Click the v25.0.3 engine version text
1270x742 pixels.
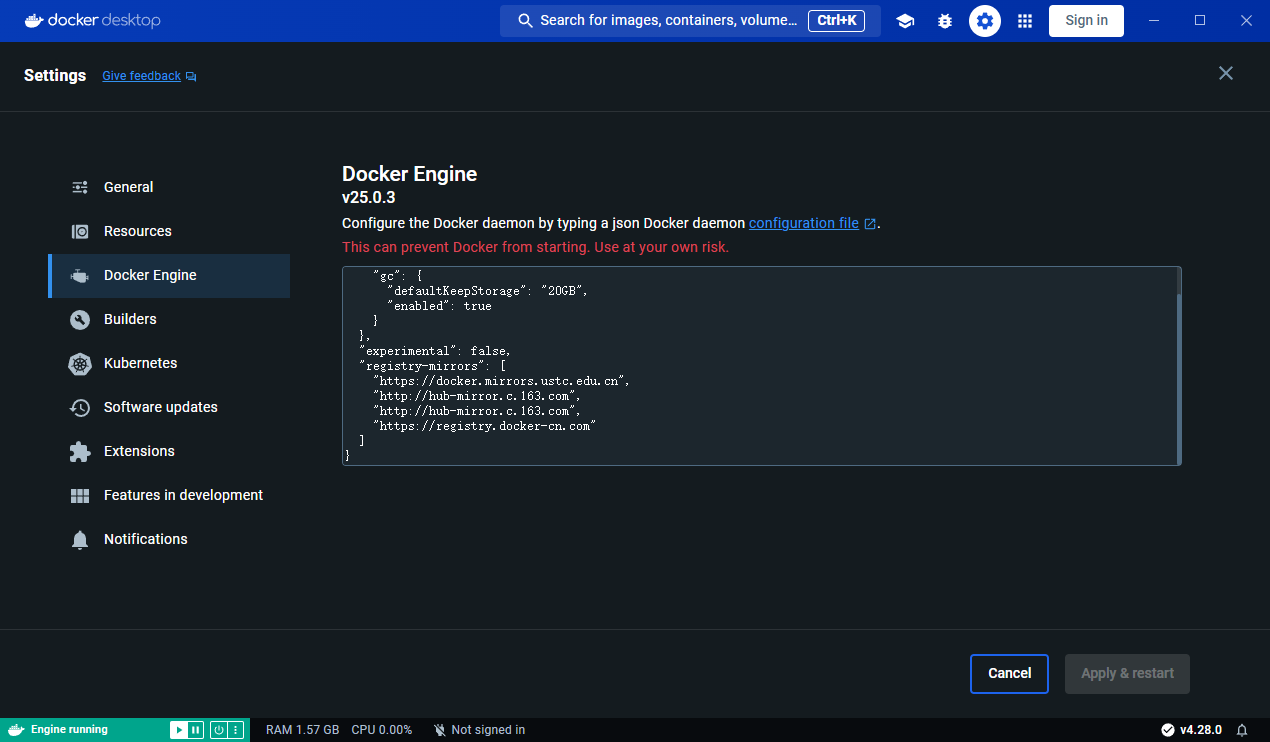[x=369, y=198]
